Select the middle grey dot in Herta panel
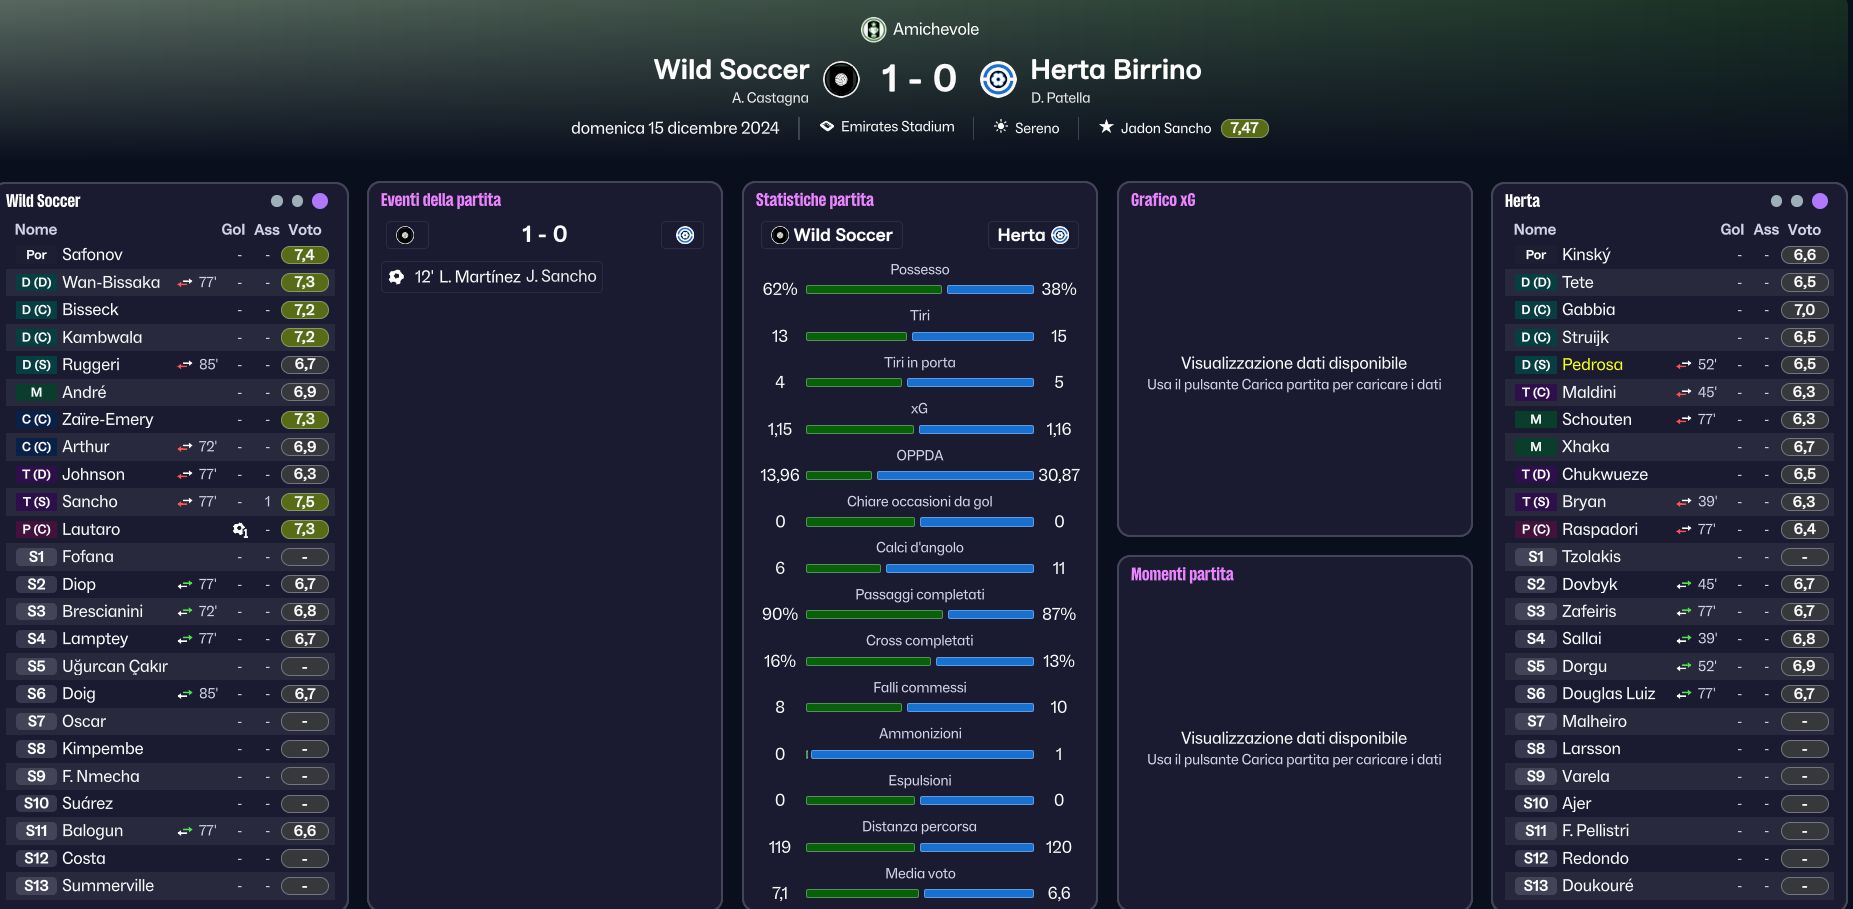The height and width of the screenshot is (909, 1853). coord(1797,201)
